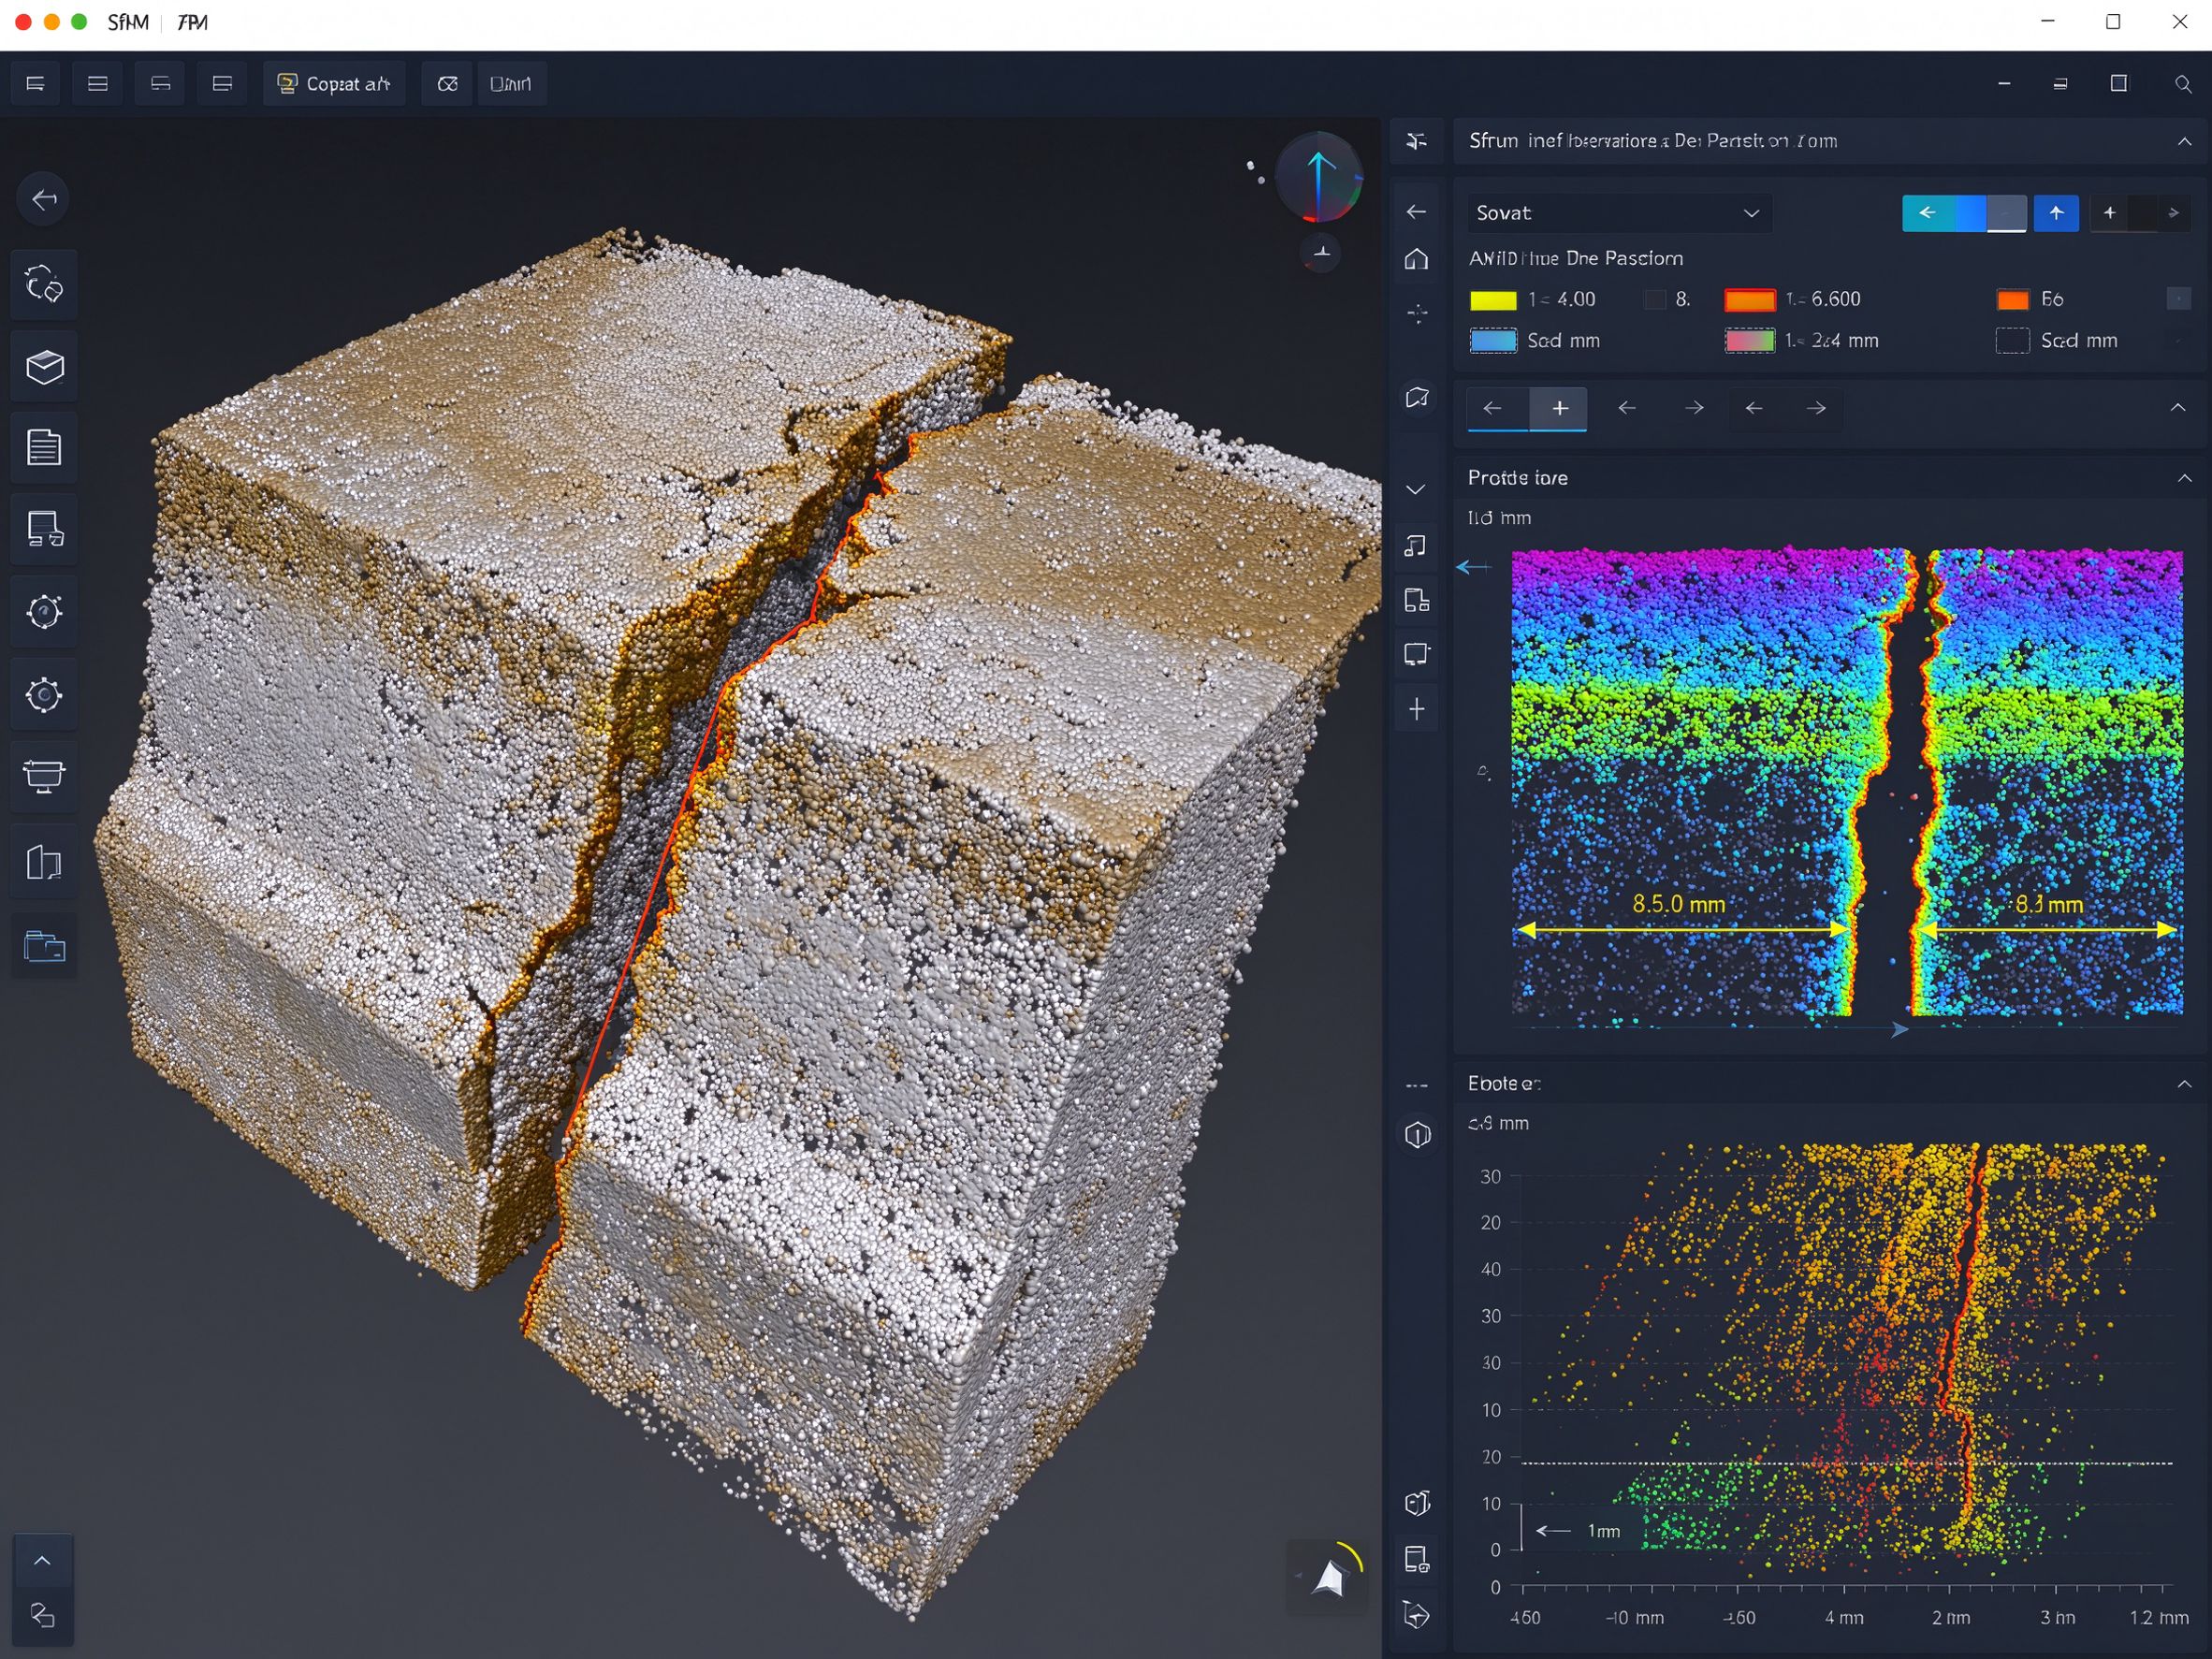Click the up chevron at bottom-left sidebar

[42, 1560]
